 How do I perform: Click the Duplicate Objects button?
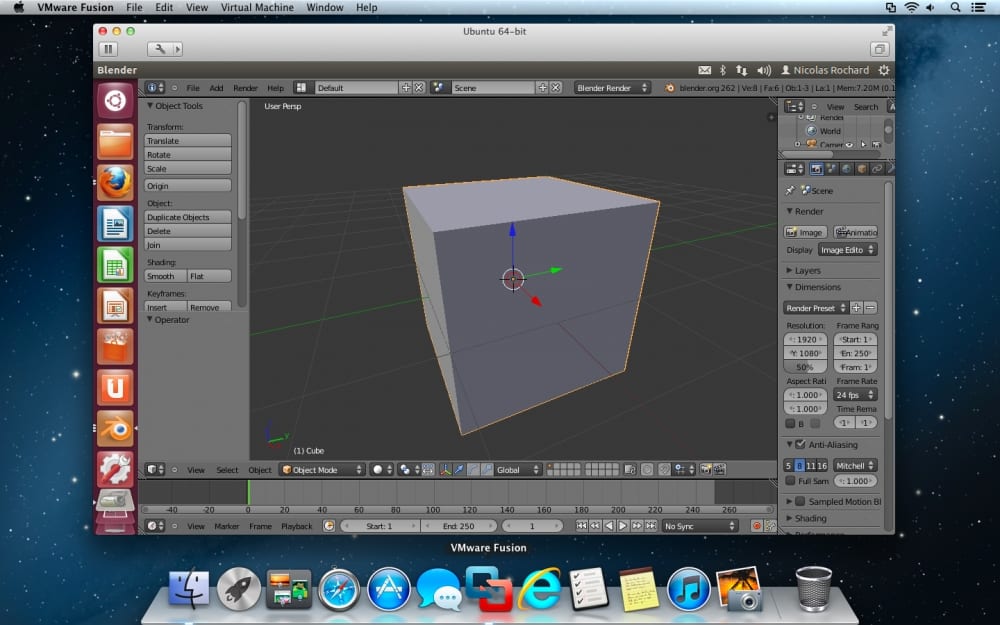188,217
